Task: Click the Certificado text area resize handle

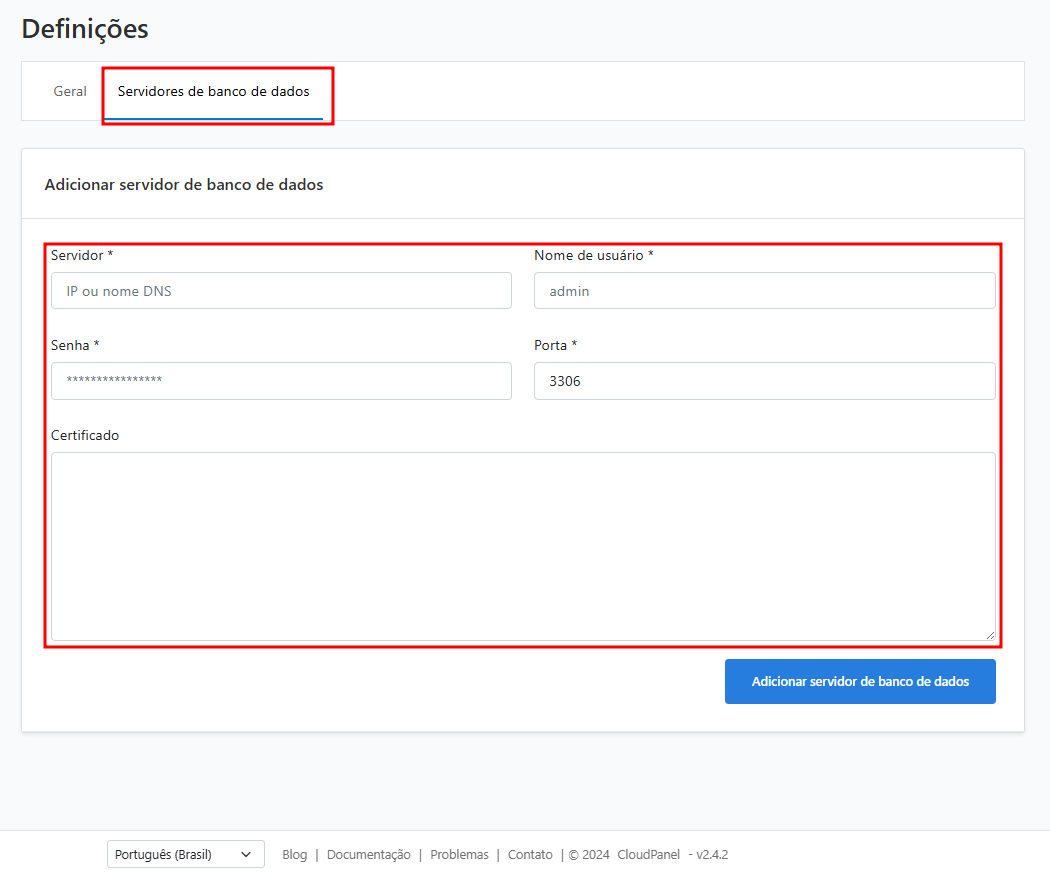Action: (x=990, y=634)
